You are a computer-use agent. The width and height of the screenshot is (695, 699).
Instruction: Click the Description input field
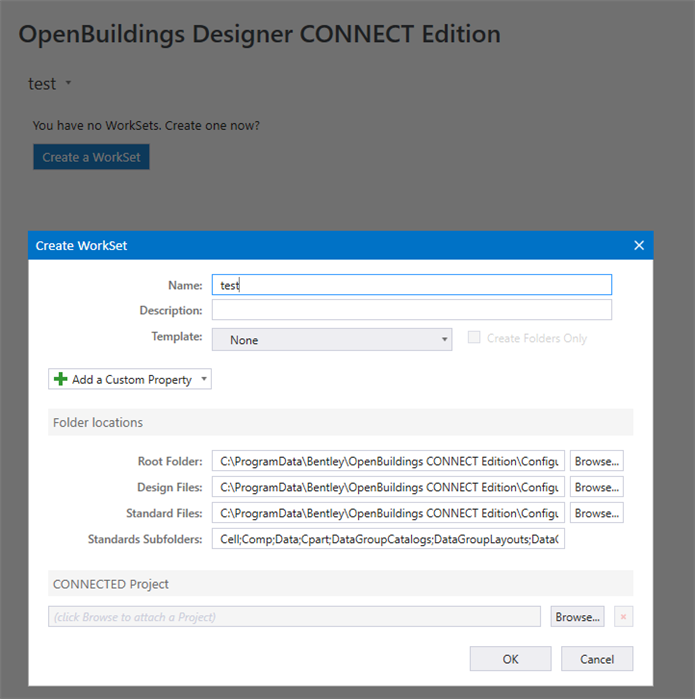pos(411,309)
